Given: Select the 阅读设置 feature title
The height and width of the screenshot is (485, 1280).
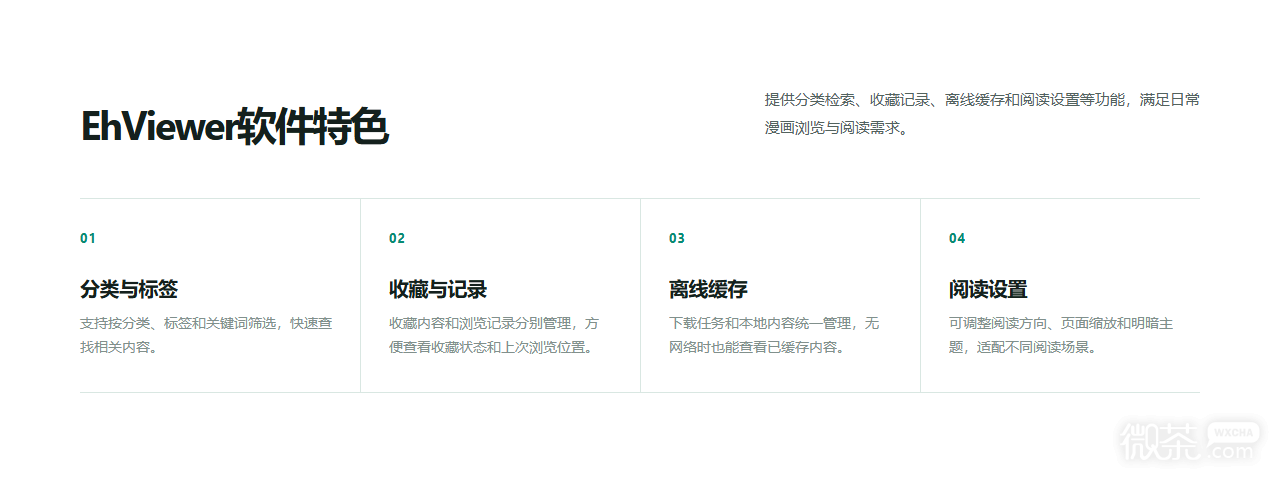Looking at the screenshot, I should pos(988,290).
